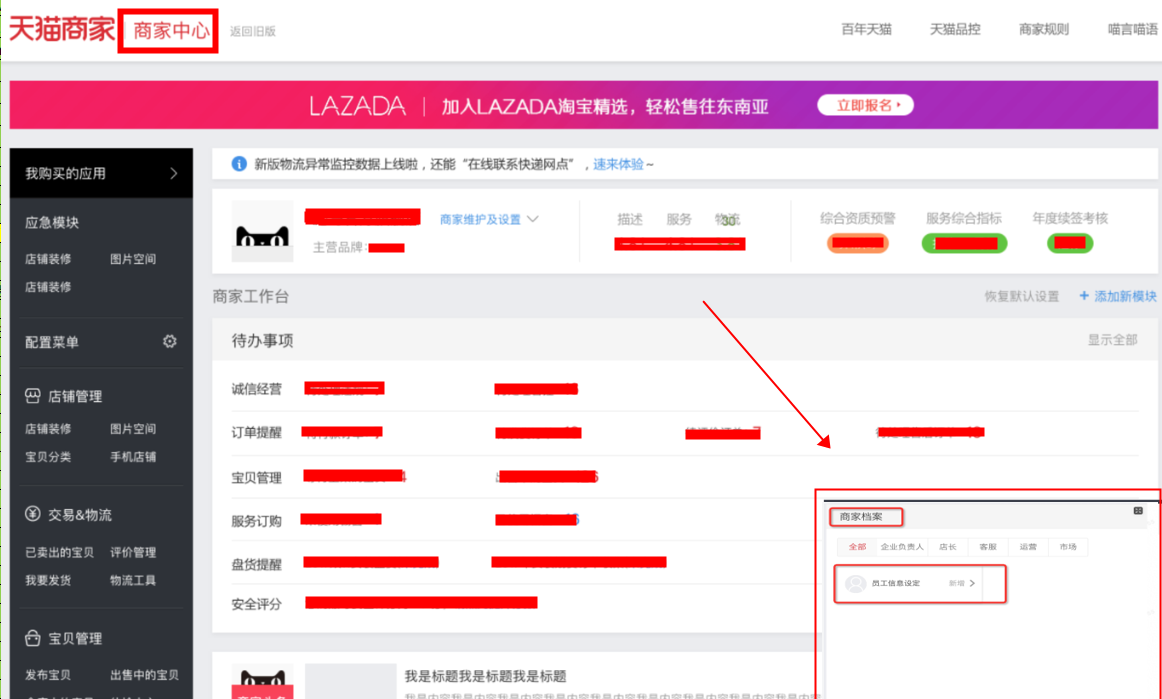Open 出售中的宝贝 in sidebar
This screenshot has height=699, width=1162.
tap(145, 675)
